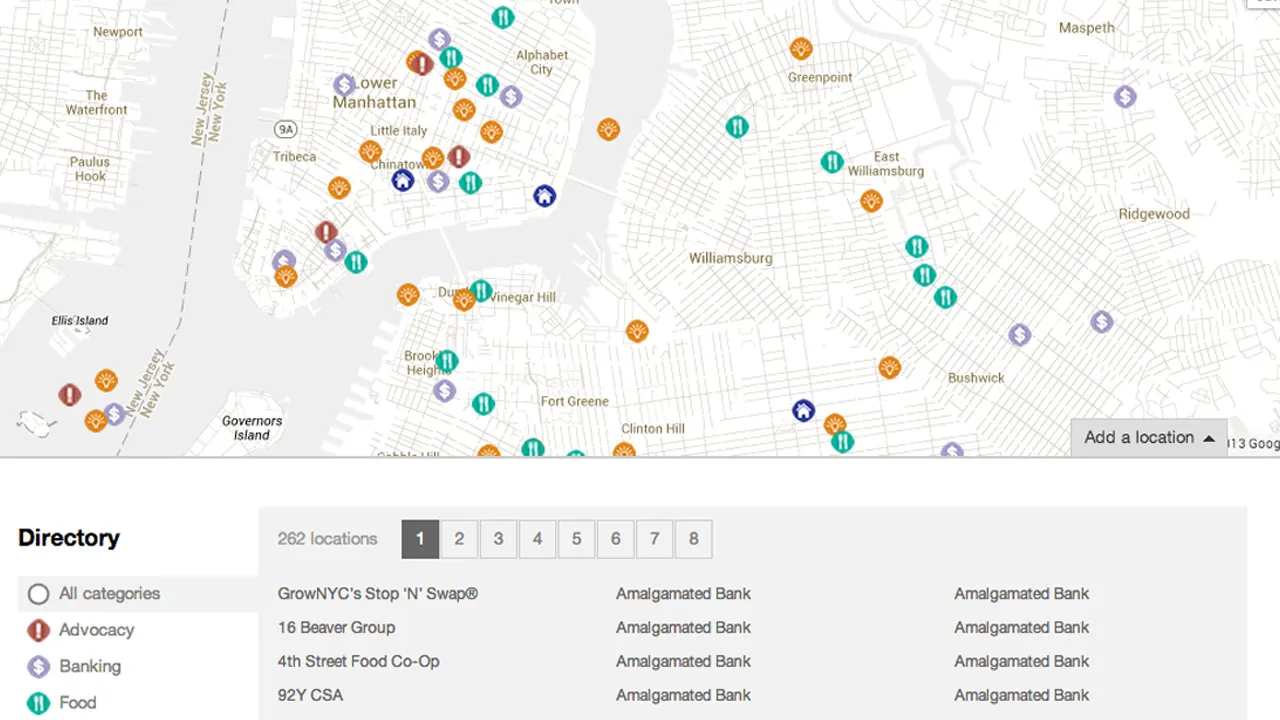The height and width of the screenshot is (720, 1280).
Task: Jump to directory page 8
Action: click(693, 539)
